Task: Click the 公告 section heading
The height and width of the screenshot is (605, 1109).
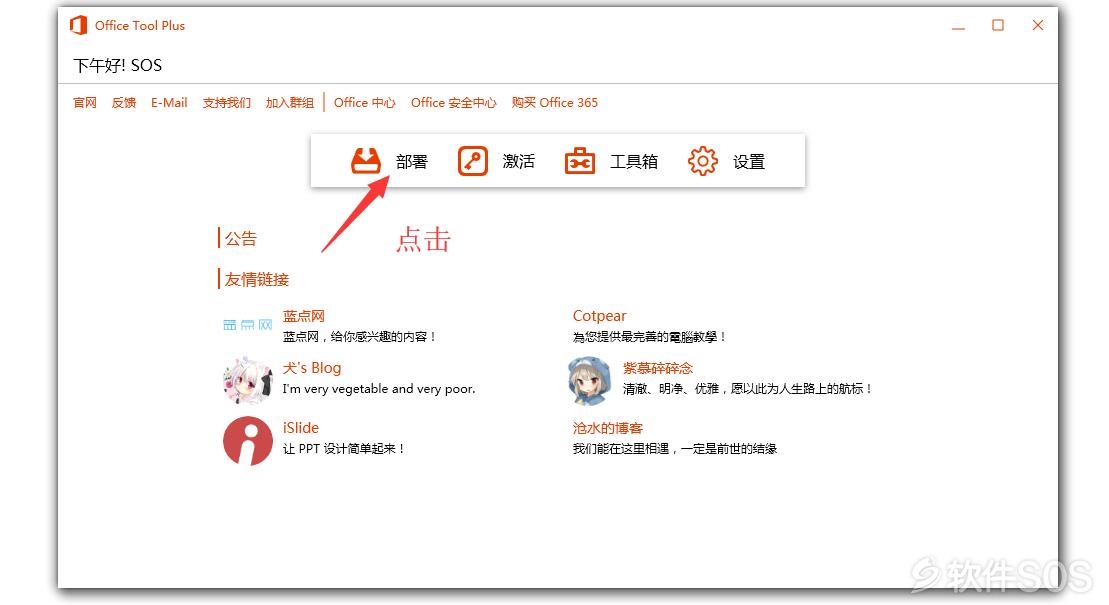Action: pyautogui.click(x=240, y=238)
